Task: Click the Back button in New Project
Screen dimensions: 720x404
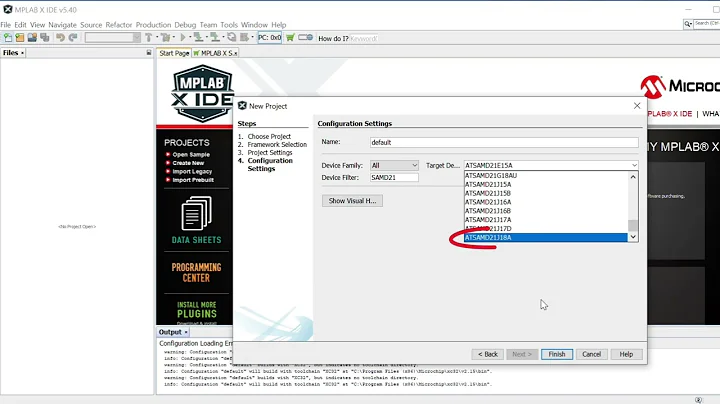Action: [487, 354]
